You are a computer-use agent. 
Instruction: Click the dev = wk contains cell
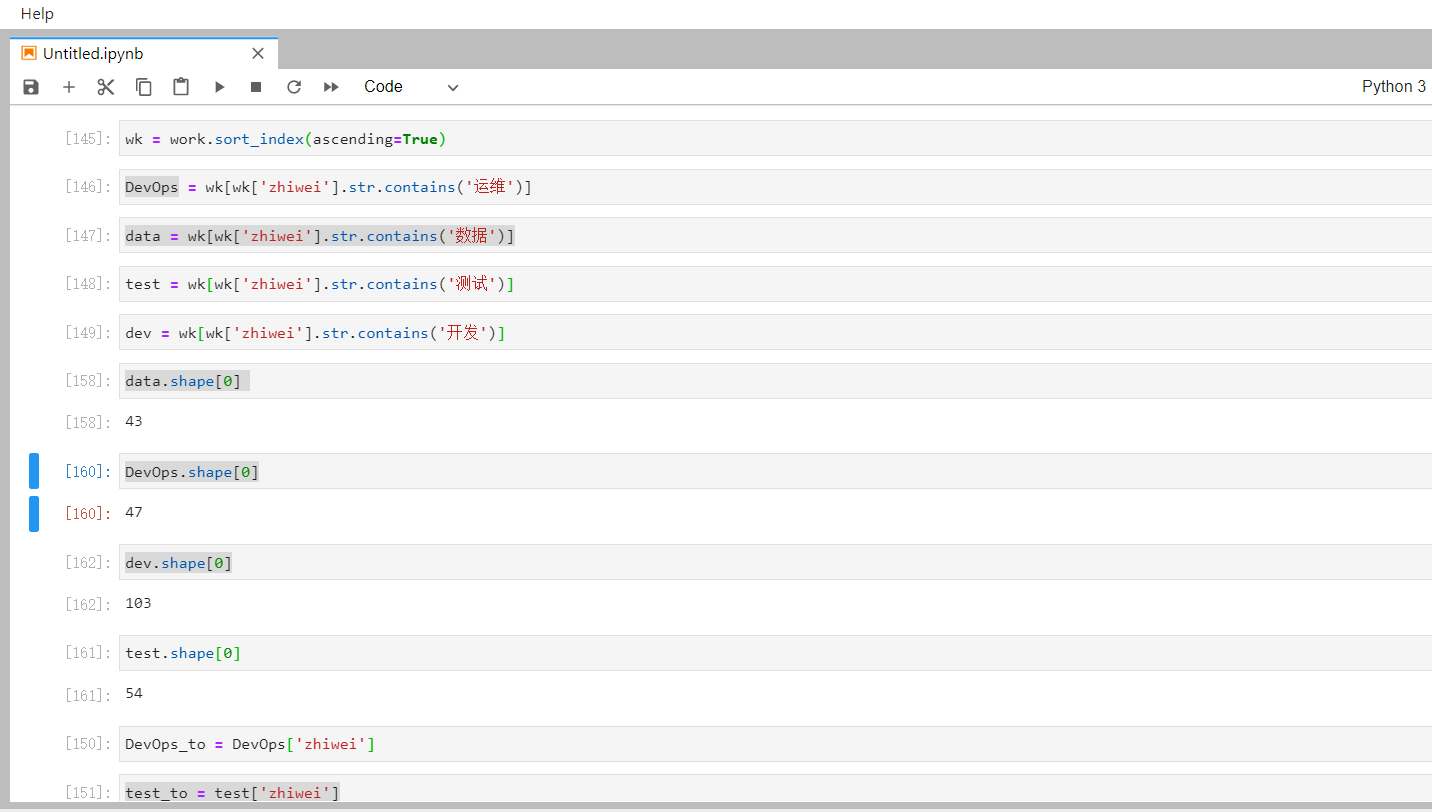775,333
